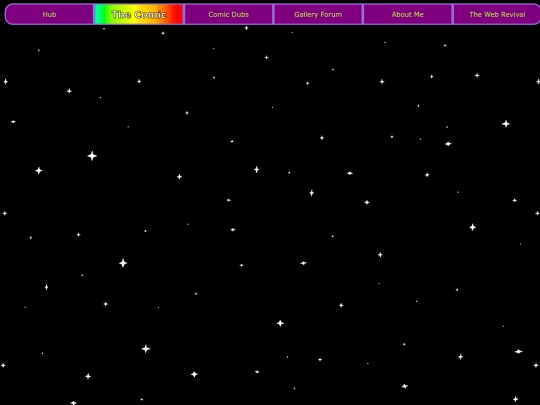Go to the Comic Dubs page
The width and height of the screenshot is (540, 405).
tap(228, 14)
